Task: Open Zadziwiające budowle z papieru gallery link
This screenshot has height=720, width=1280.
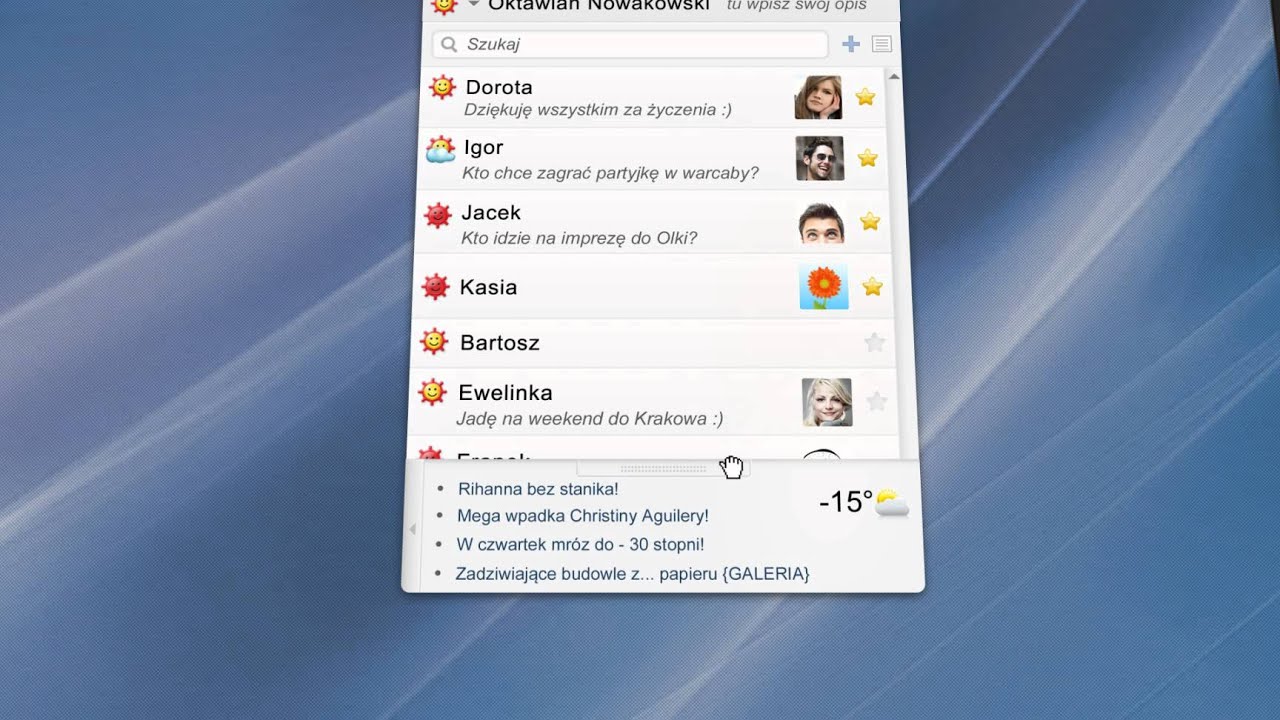Action: 632,574
